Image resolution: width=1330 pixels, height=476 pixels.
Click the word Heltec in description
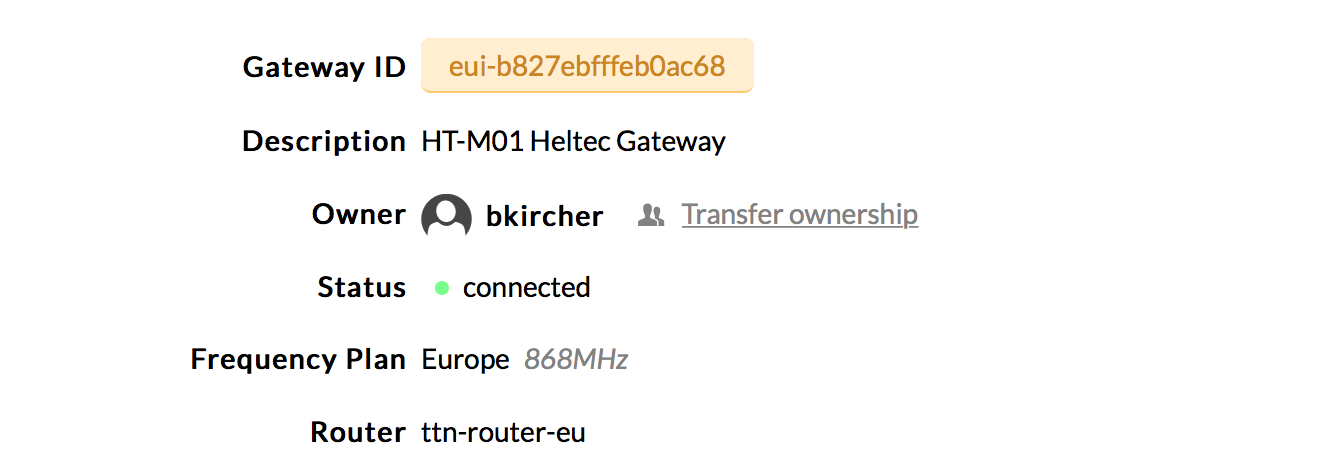click(570, 141)
